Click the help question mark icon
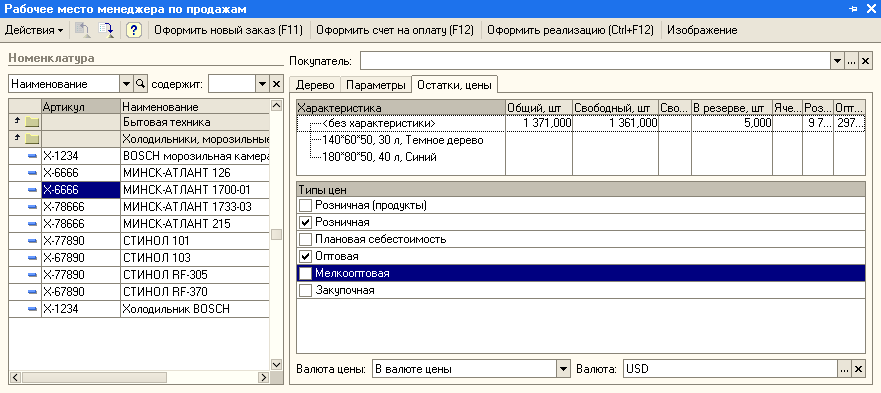 pyautogui.click(x=133, y=30)
